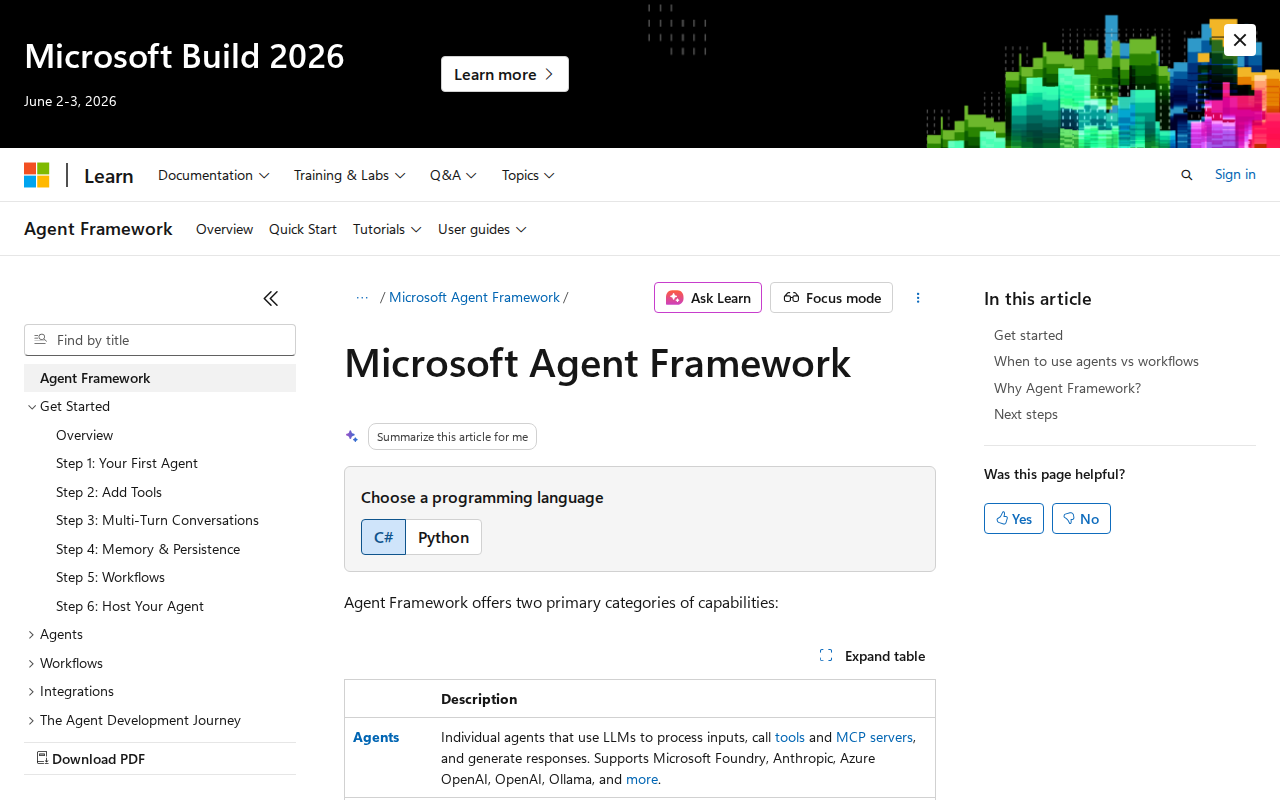Collapse the Get Started tree section
1280x800 pixels.
(32, 407)
